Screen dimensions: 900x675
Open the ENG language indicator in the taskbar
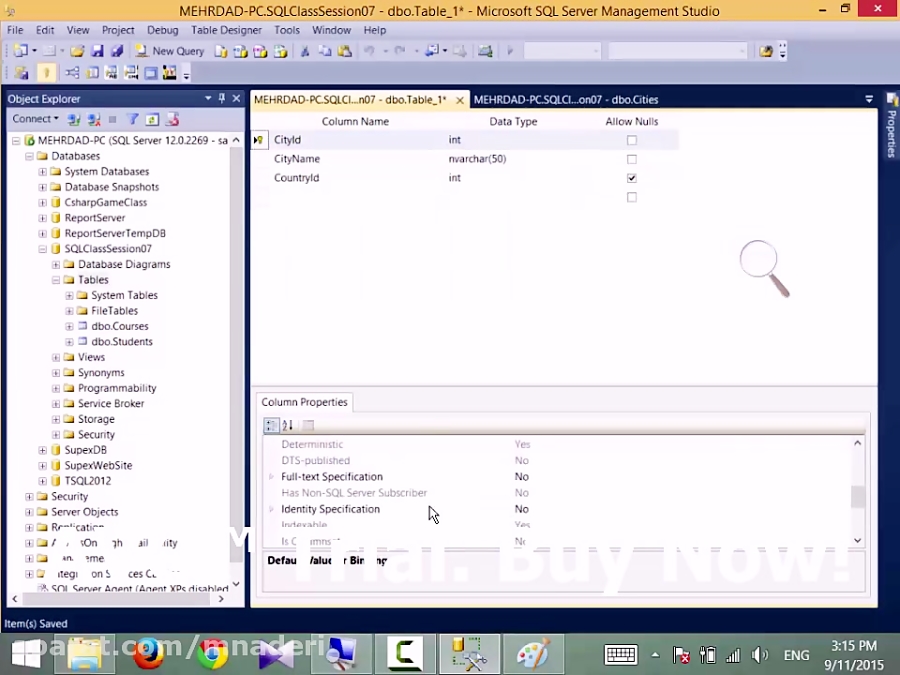click(x=796, y=655)
